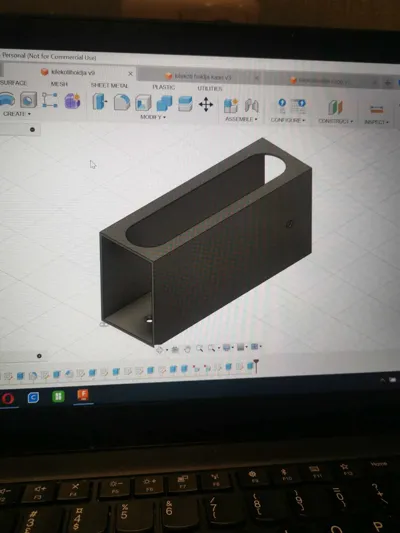The width and height of the screenshot is (400, 533).
Task: Click the first Configure icon
Action: tap(282, 106)
